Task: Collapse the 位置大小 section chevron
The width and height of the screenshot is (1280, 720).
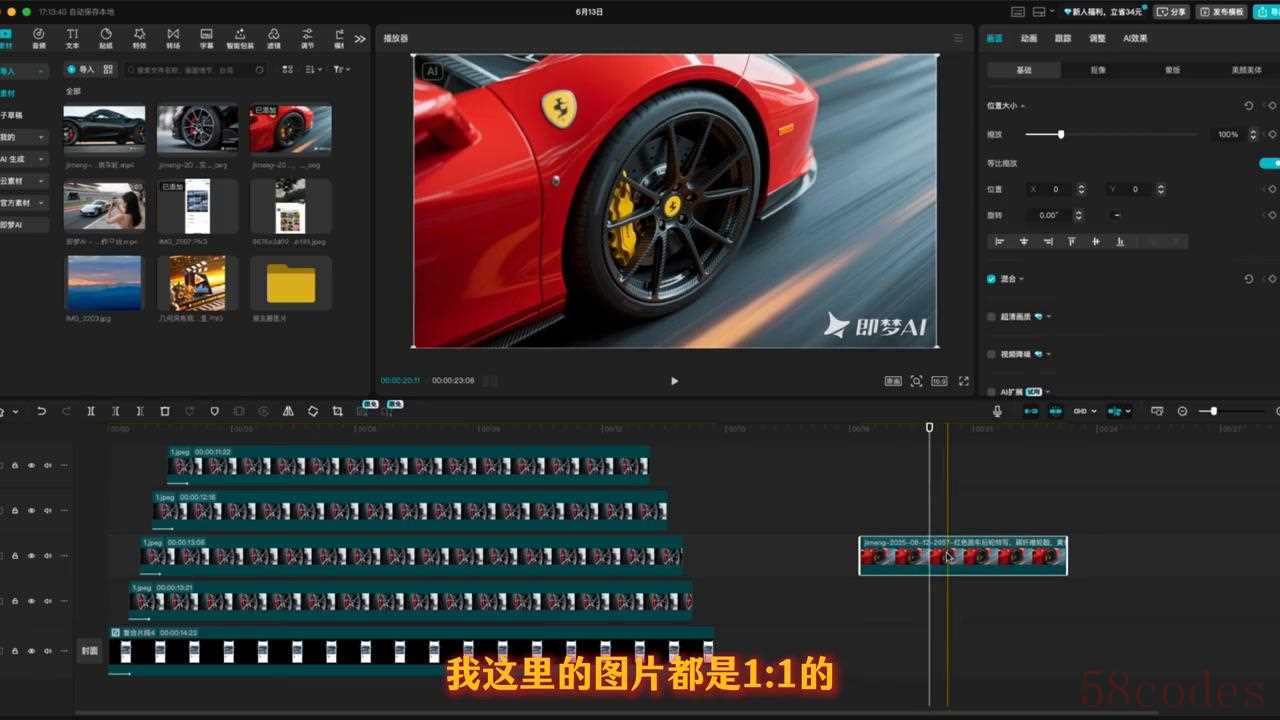Action: [x=1023, y=105]
